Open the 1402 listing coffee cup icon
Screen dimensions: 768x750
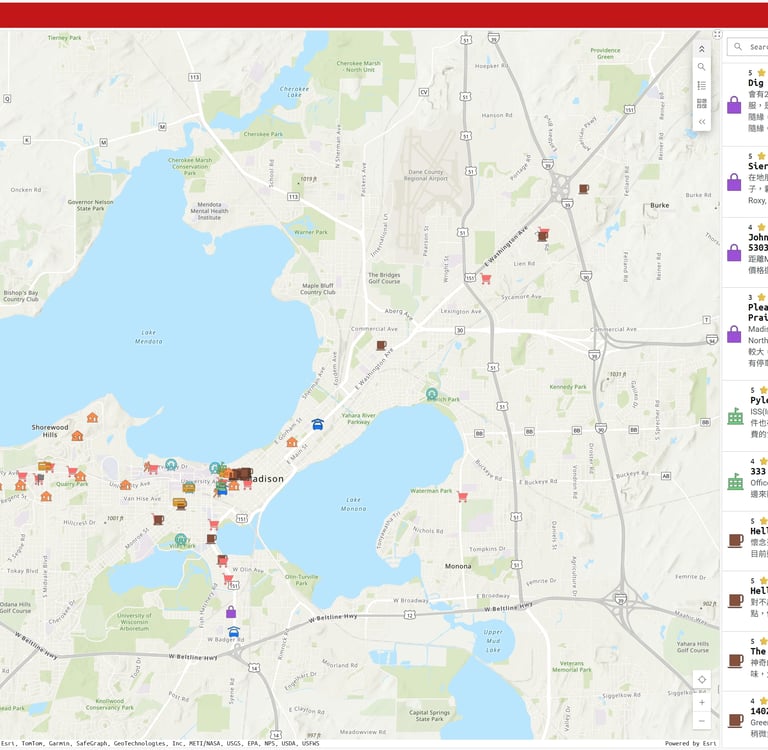(735, 720)
